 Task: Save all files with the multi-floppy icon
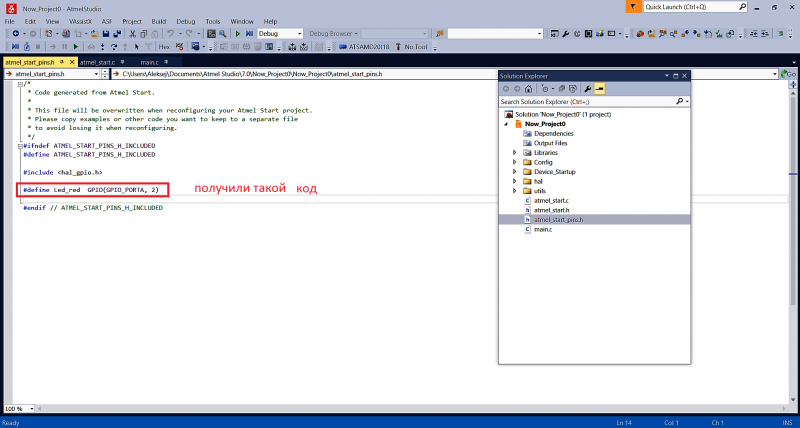tap(117, 34)
